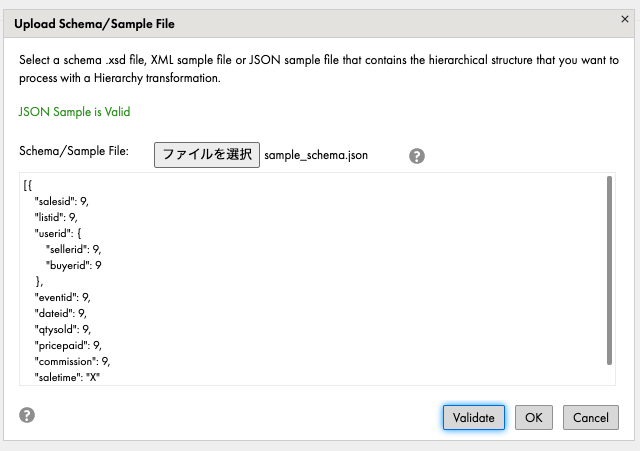Screen dimensions: 640x451
Task: Click the "qtysold" line in text area
Action: pyautogui.click(x=62, y=329)
